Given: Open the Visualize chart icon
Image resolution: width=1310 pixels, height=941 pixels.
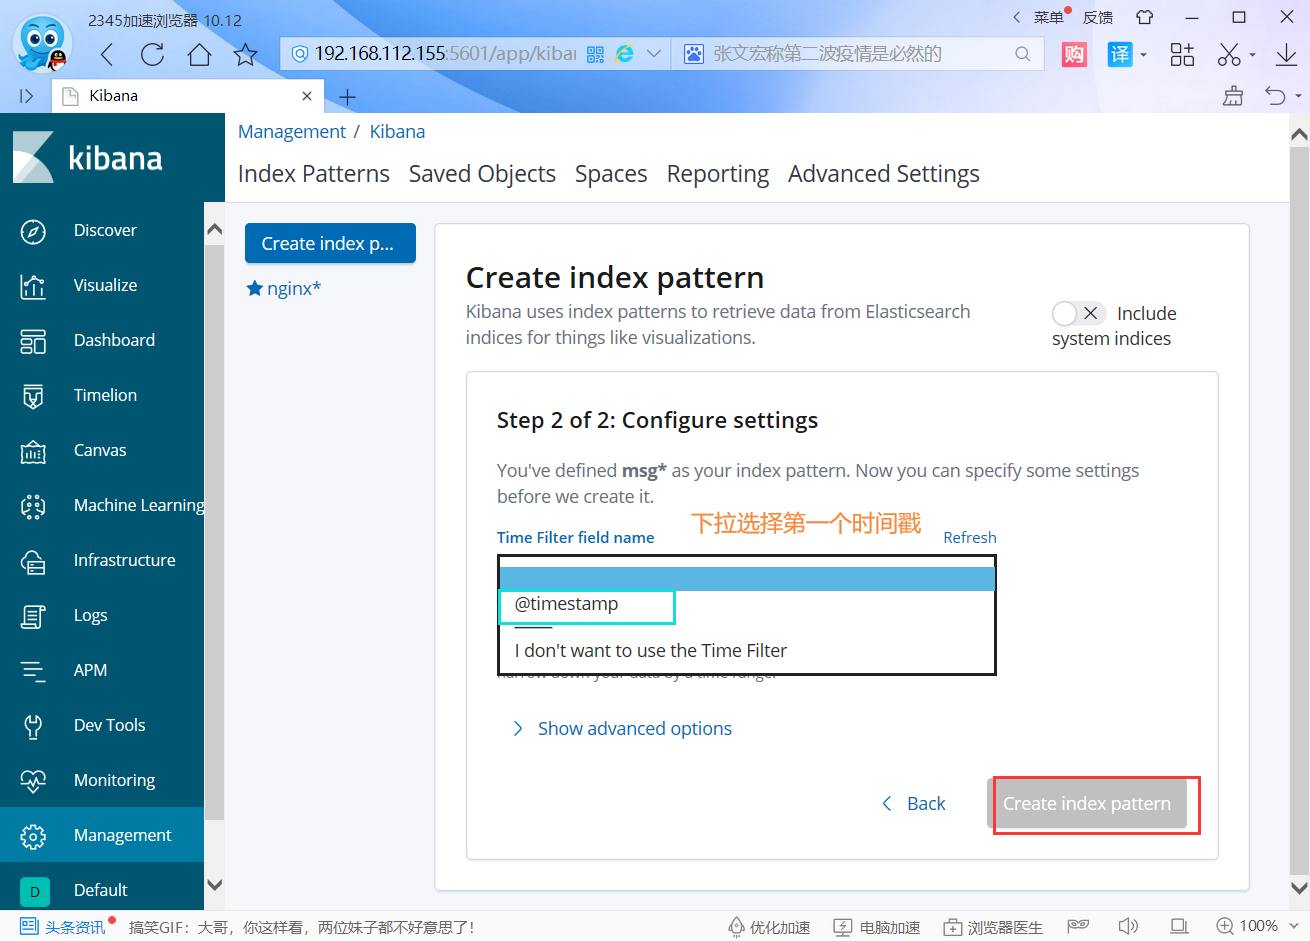Looking at the screenshot, I should click(x=33, y=286).
